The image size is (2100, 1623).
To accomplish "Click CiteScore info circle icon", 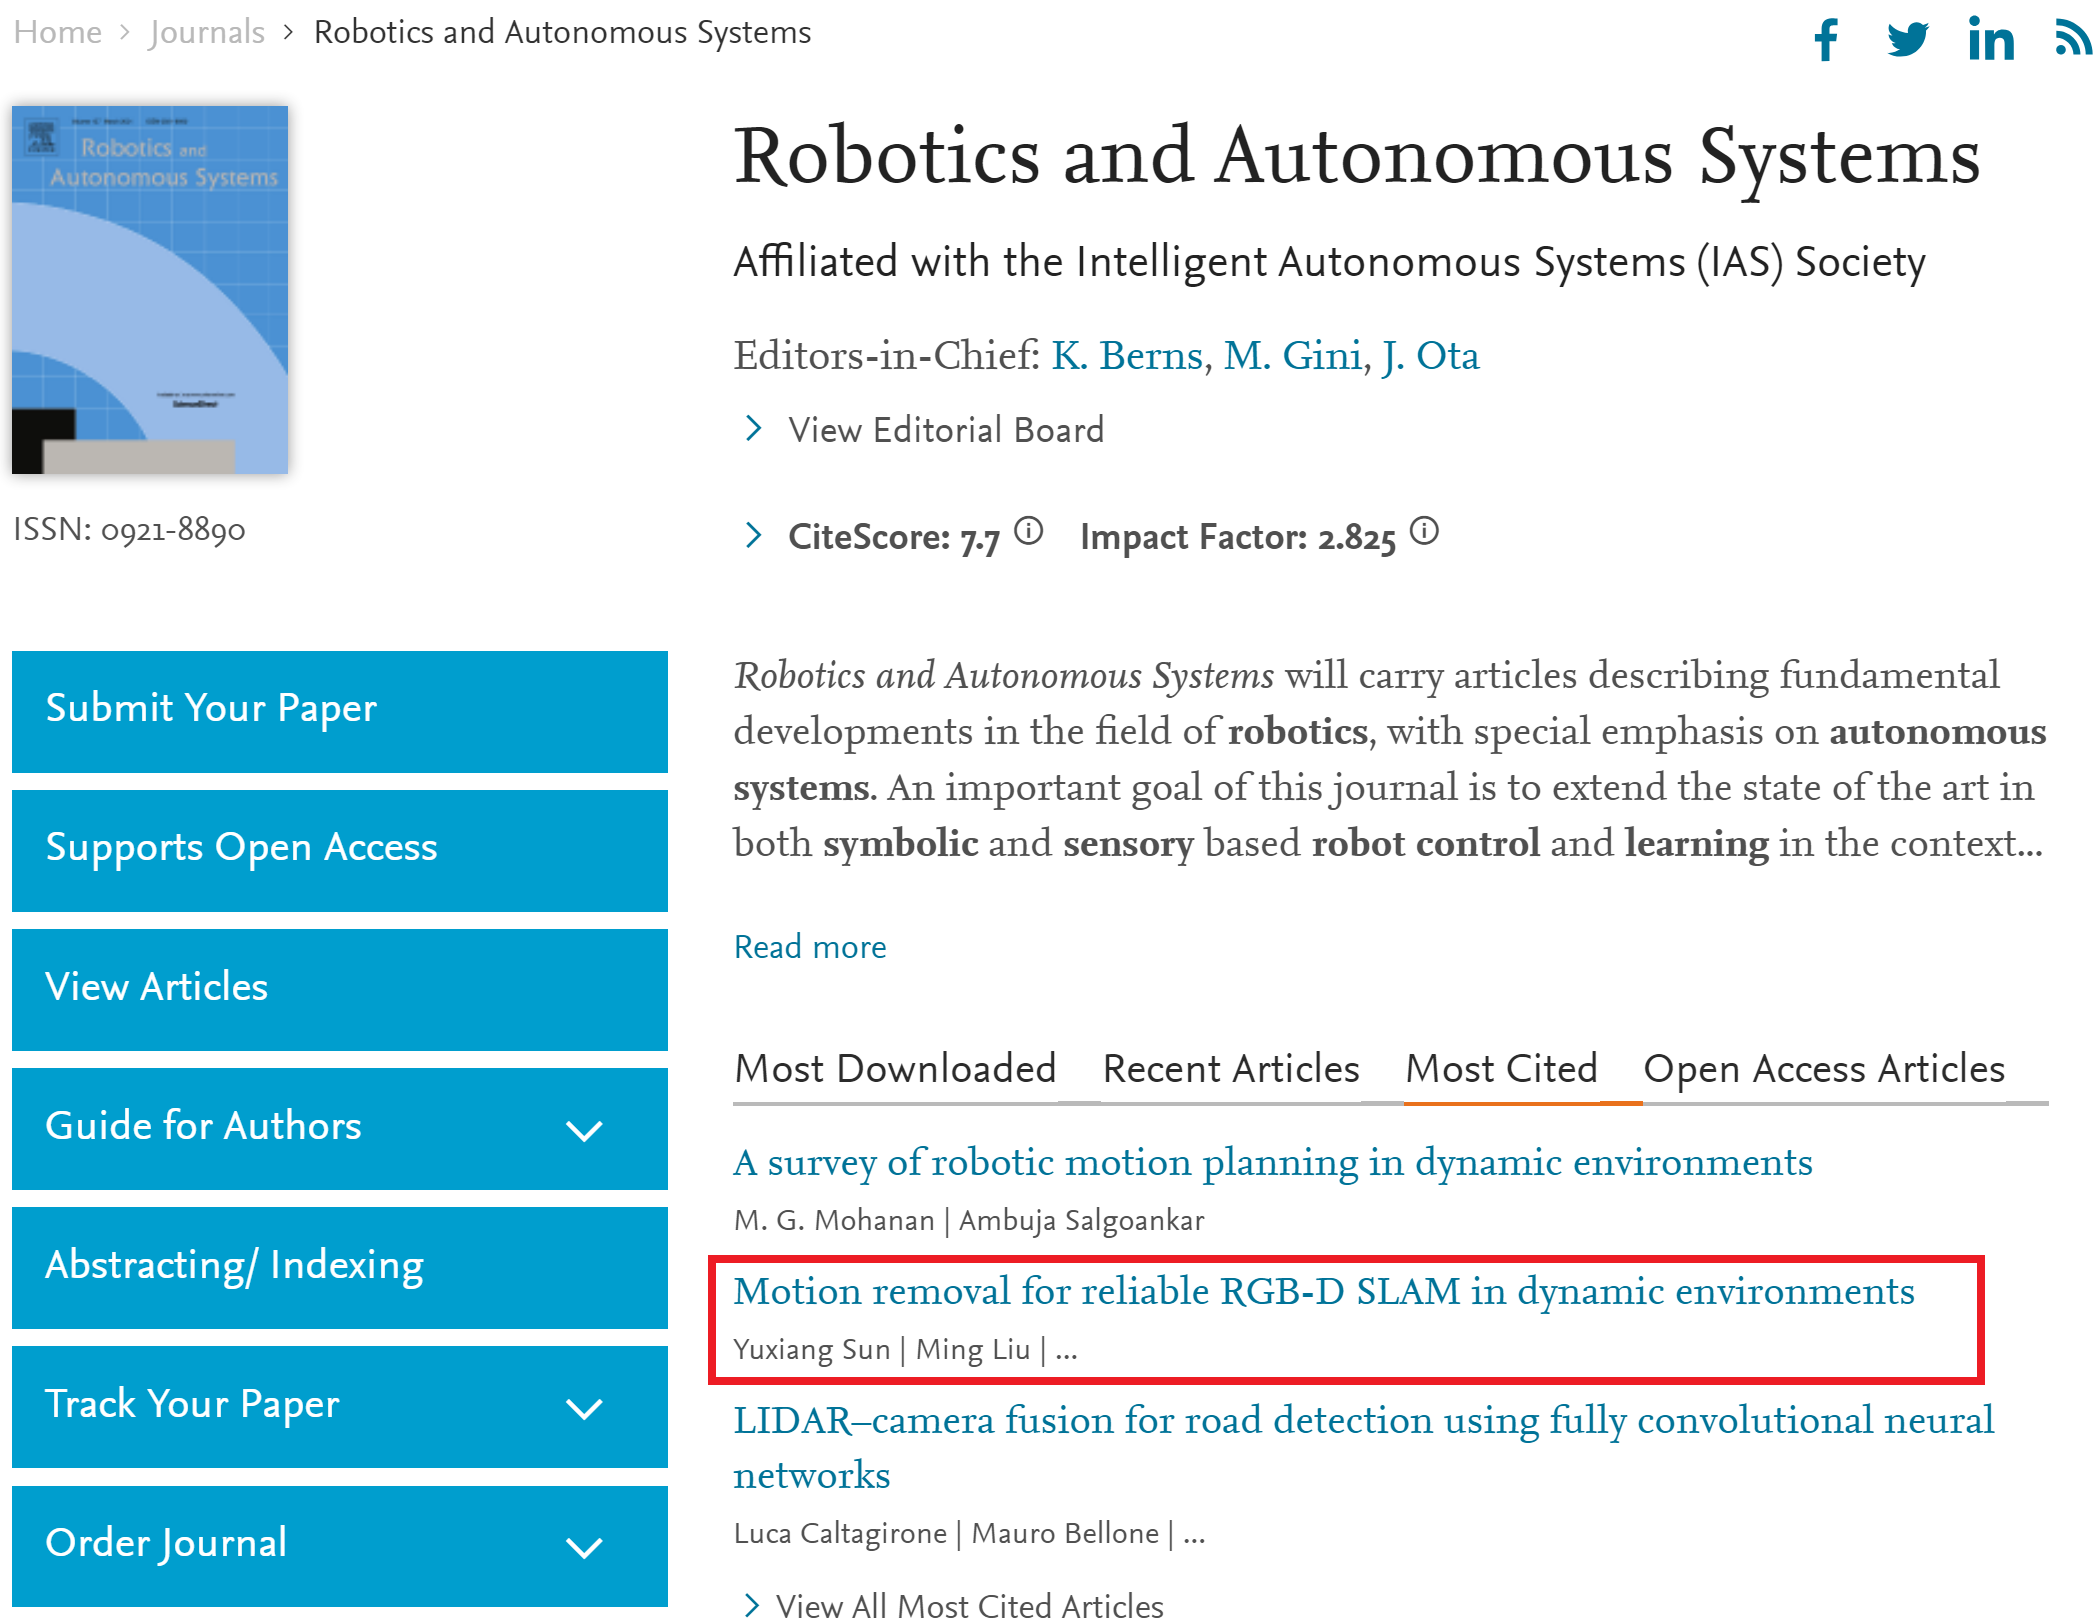I will [x=1028, y=531].
